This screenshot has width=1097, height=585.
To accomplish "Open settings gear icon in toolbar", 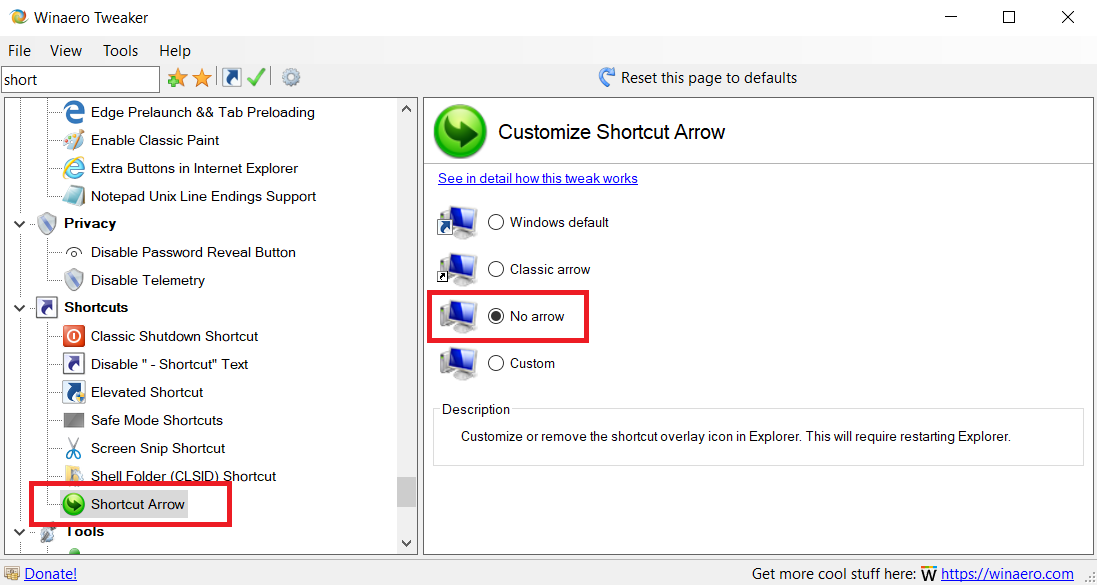I will click(291, 78).
